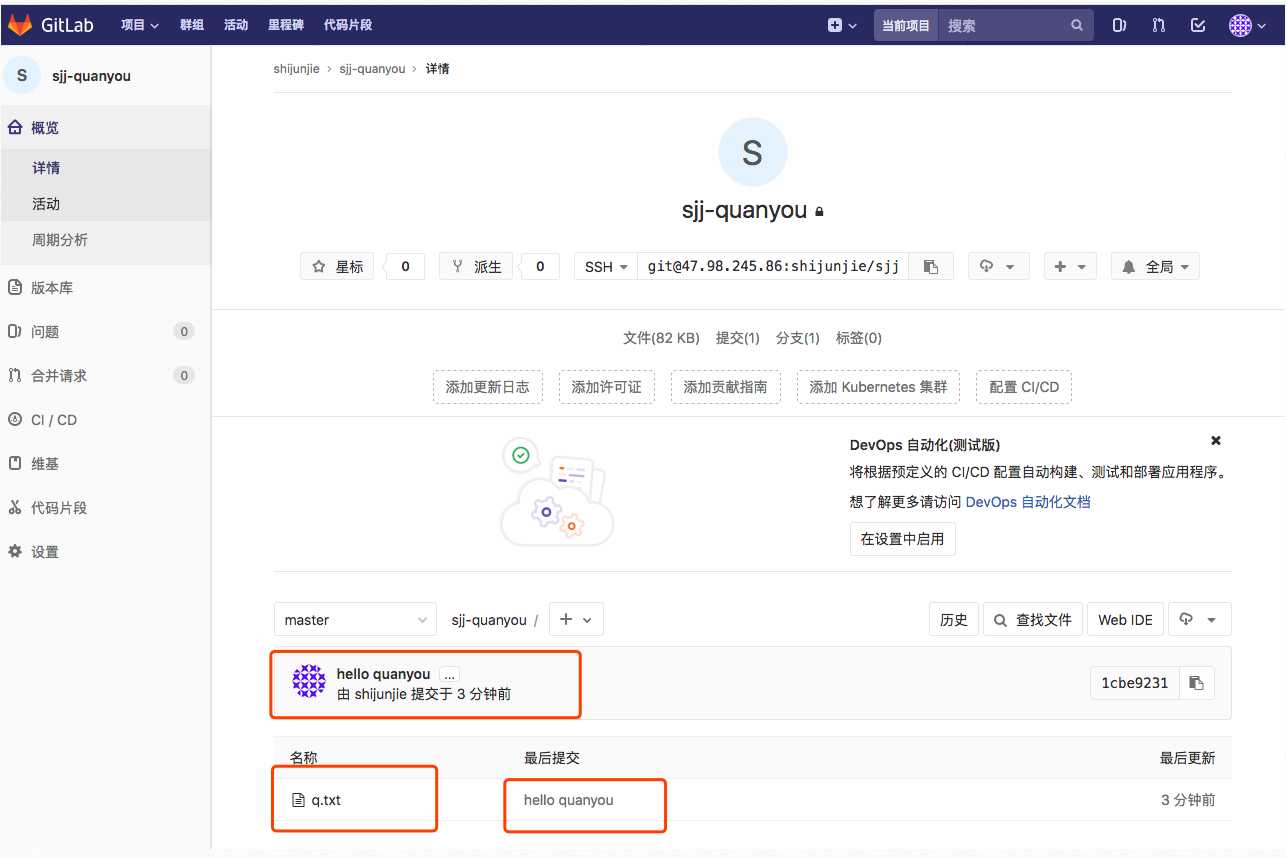Open the 活动 navbar item
Screen dimensions: 1286x858
pyautogui.click(x=236, y=26)
